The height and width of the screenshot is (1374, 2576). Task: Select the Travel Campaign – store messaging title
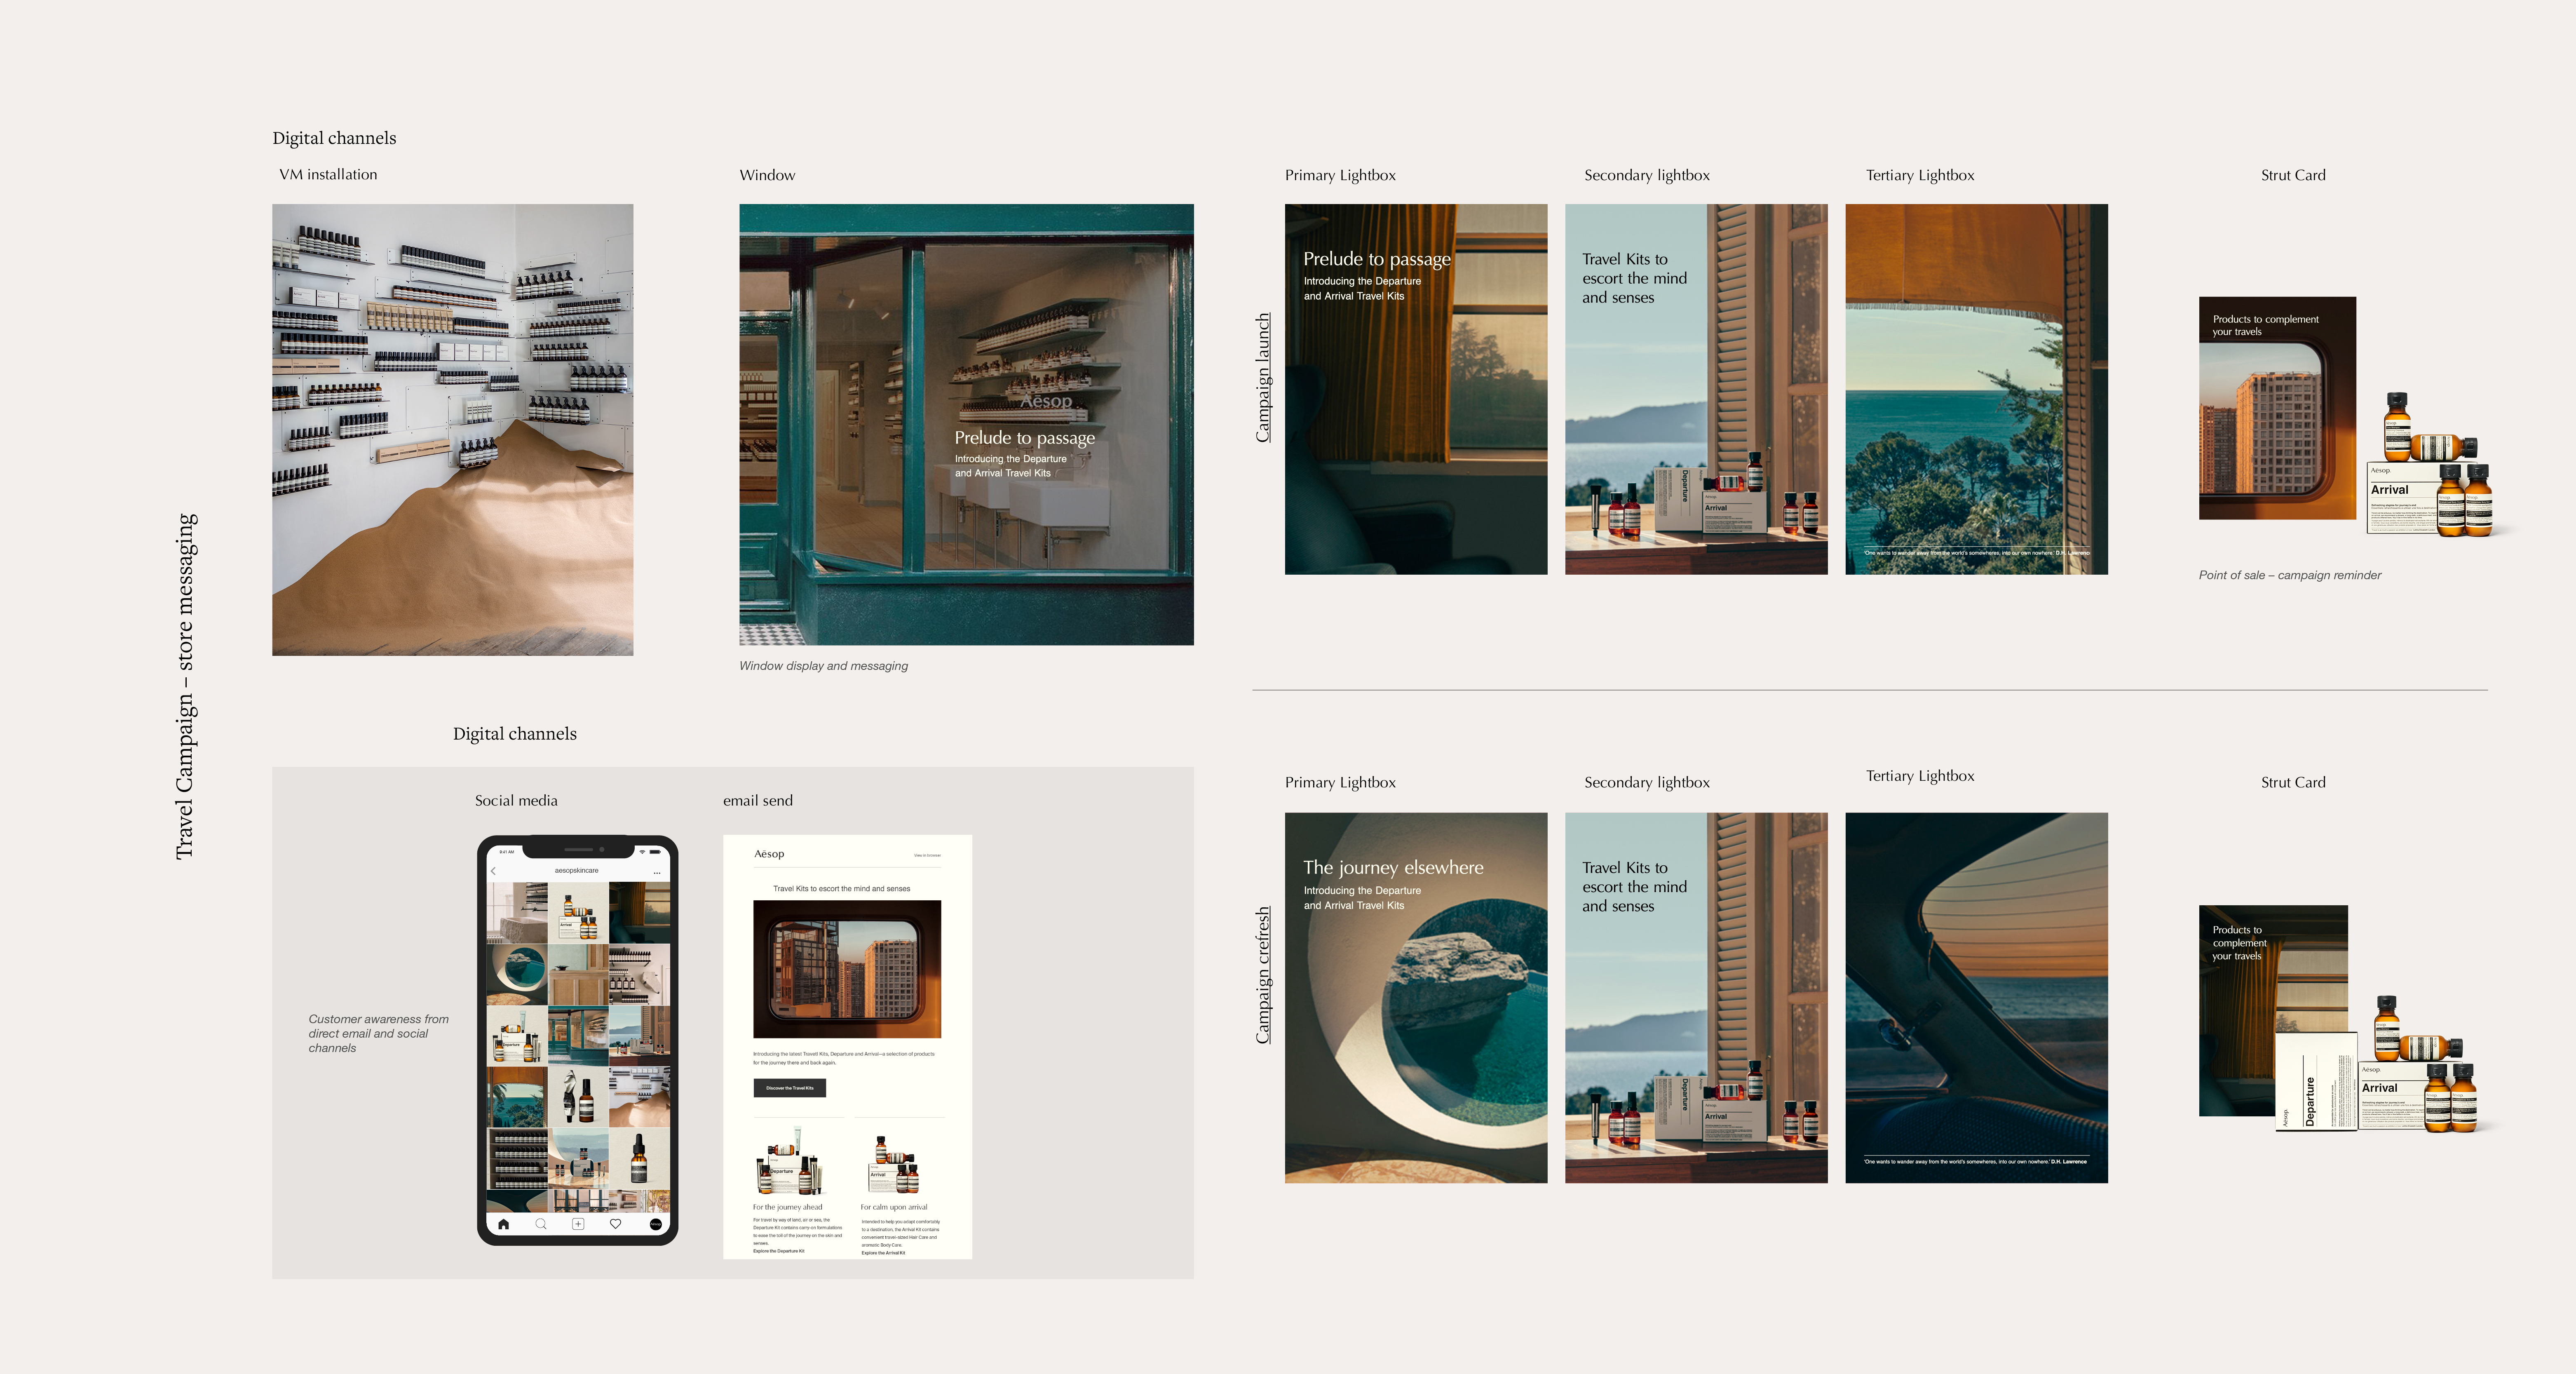(x=186, y=686)
